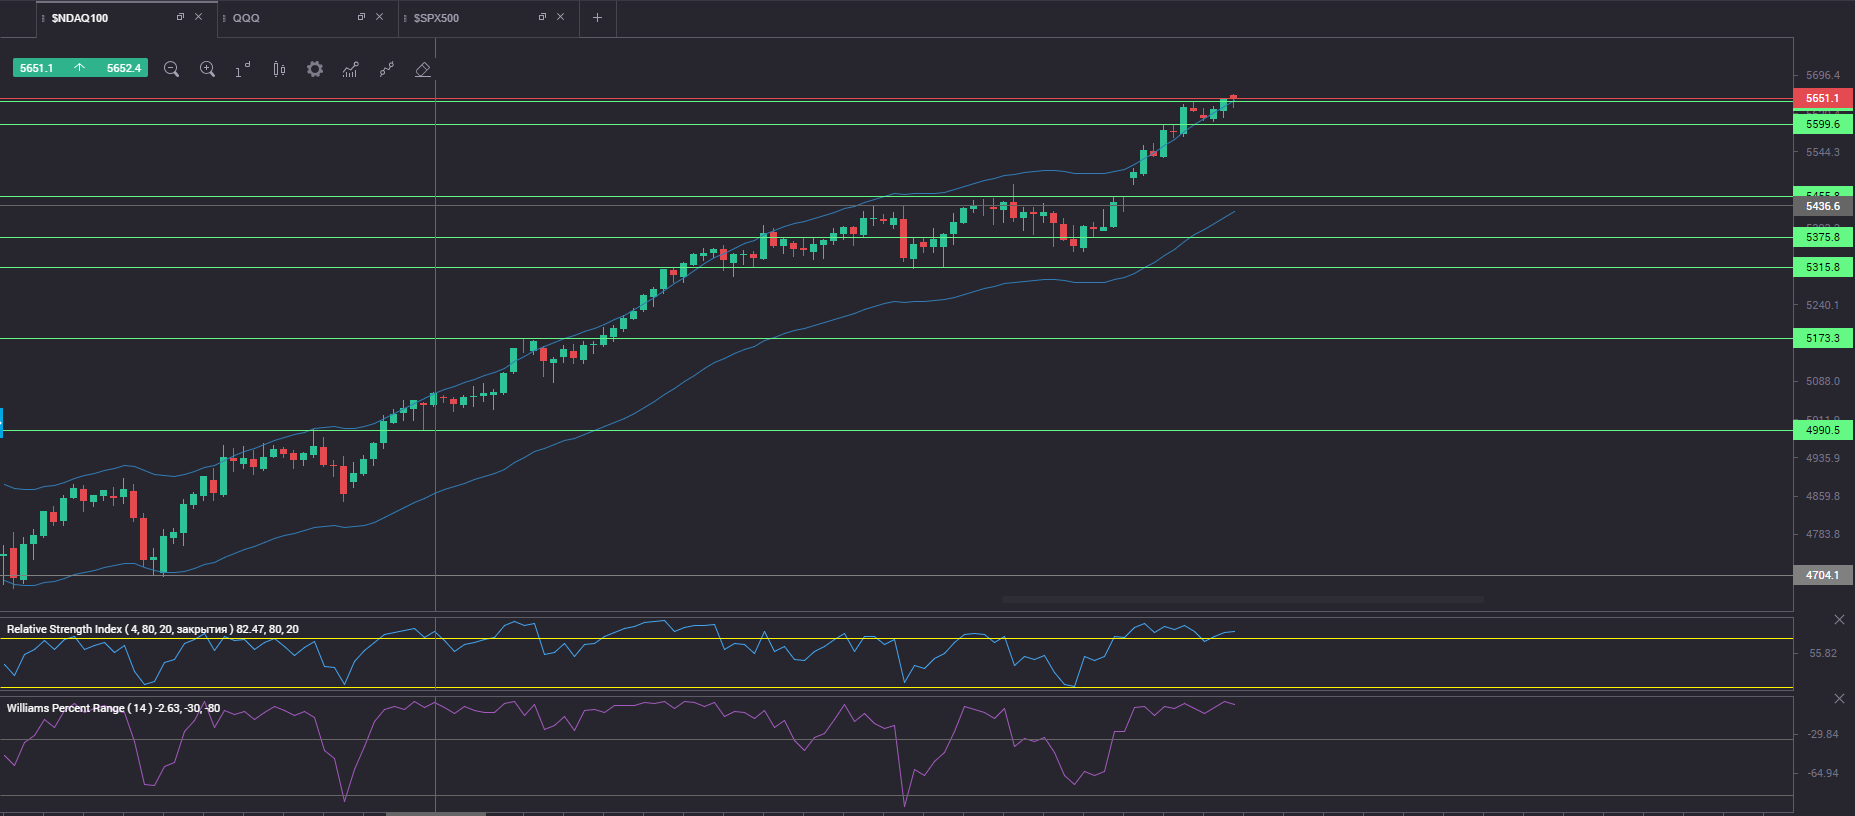The image size is (1855, 816).
Task: Click the -64.94 Williams axis value
Action: (x=1823, y=773)
